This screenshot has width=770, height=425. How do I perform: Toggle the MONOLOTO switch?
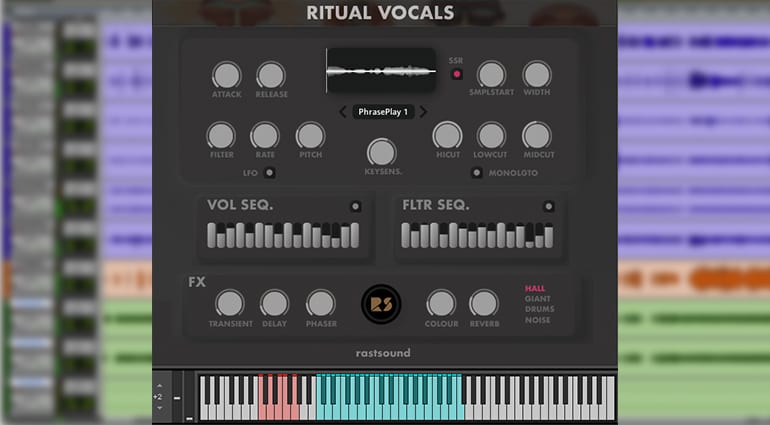pyautogui.click(x=476, y=172)
